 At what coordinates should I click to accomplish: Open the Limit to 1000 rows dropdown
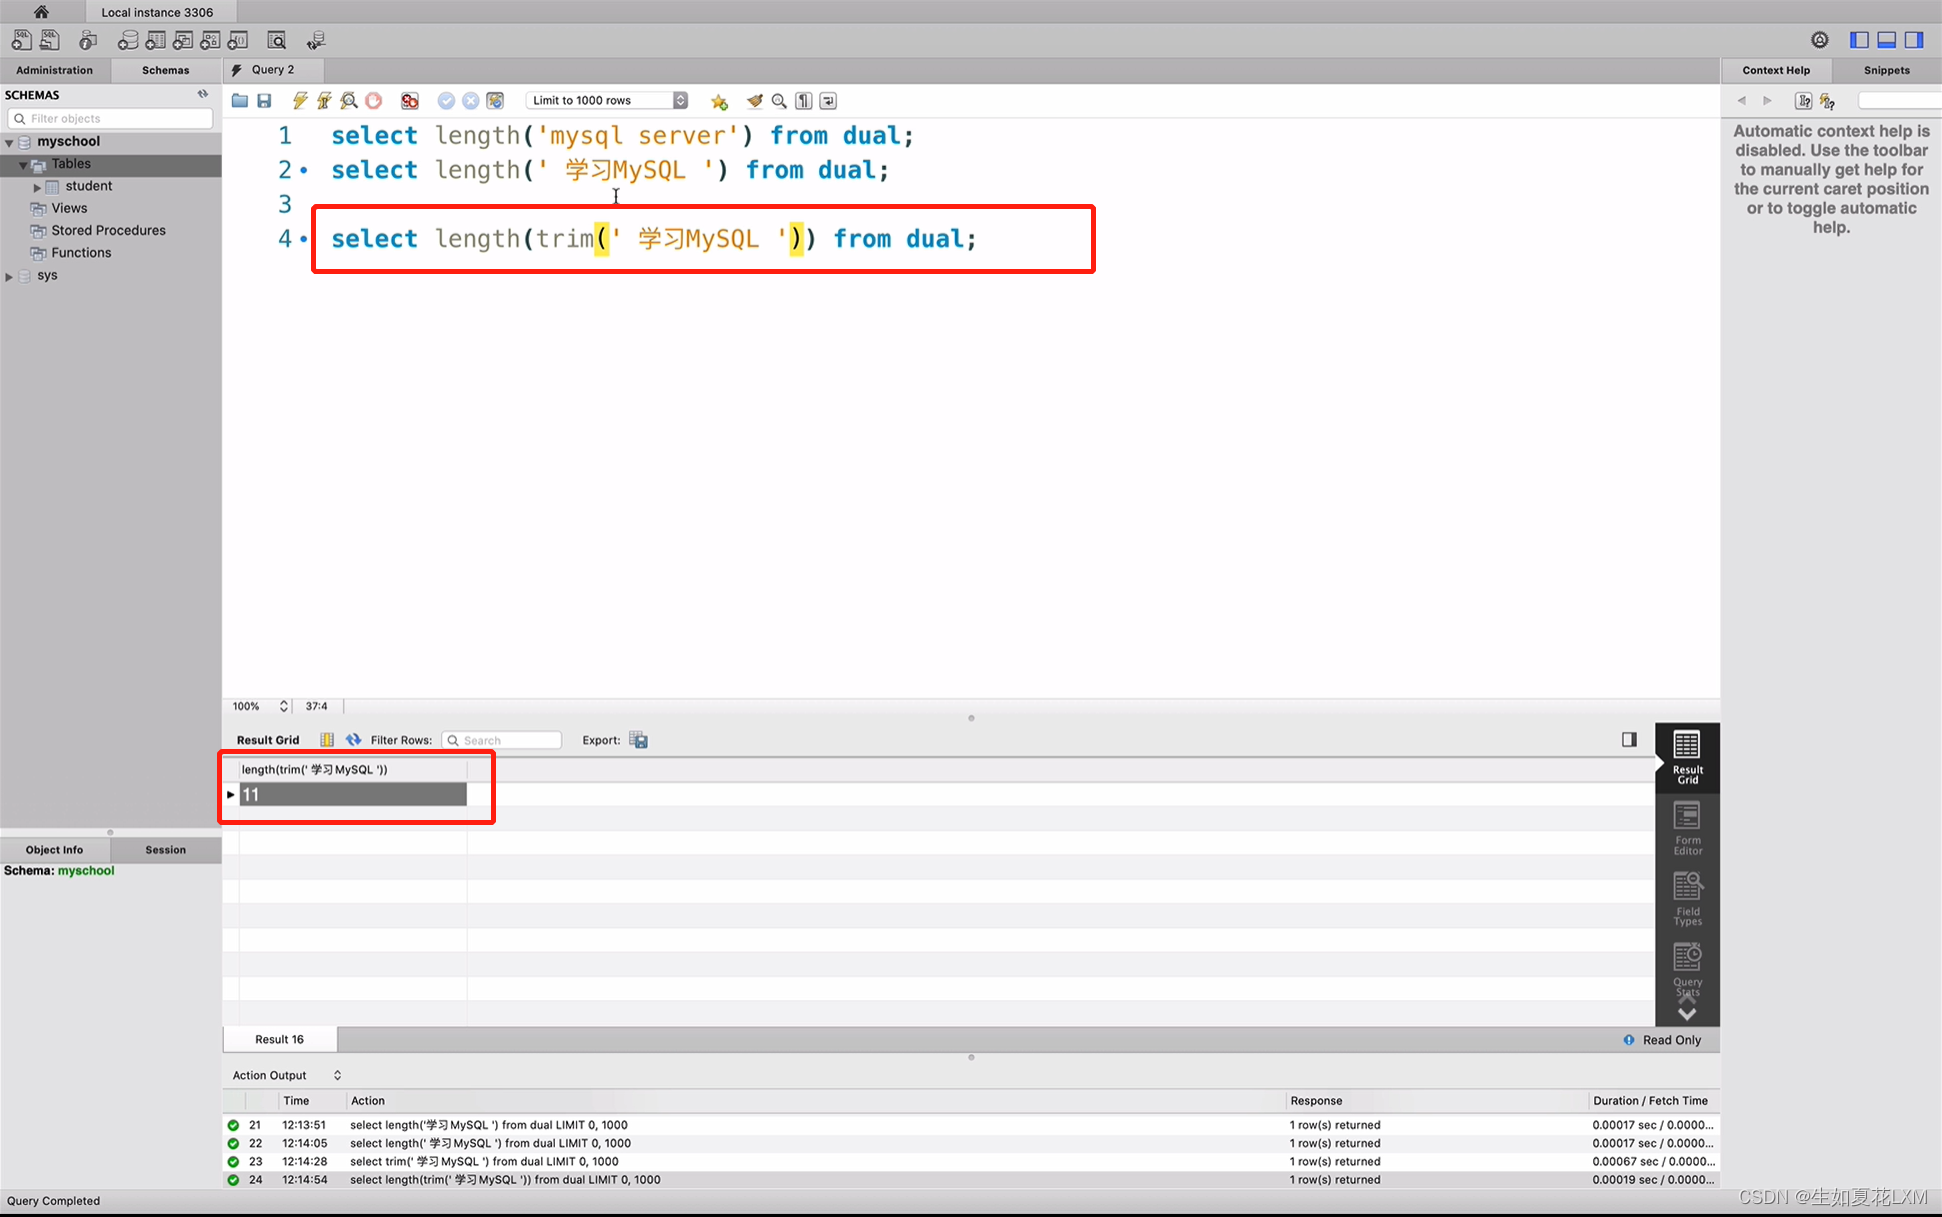pos(607,101)
